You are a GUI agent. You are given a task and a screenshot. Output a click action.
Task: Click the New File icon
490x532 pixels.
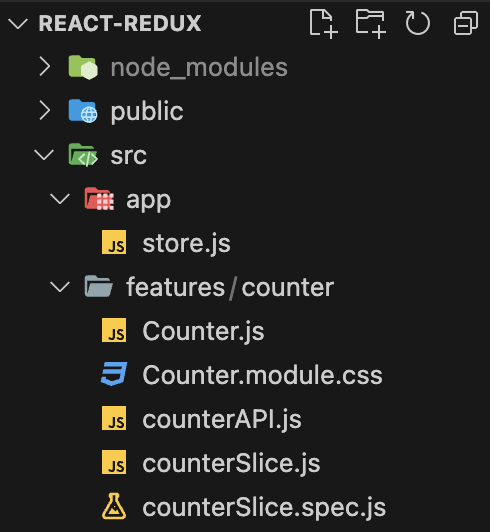point(323,24)
